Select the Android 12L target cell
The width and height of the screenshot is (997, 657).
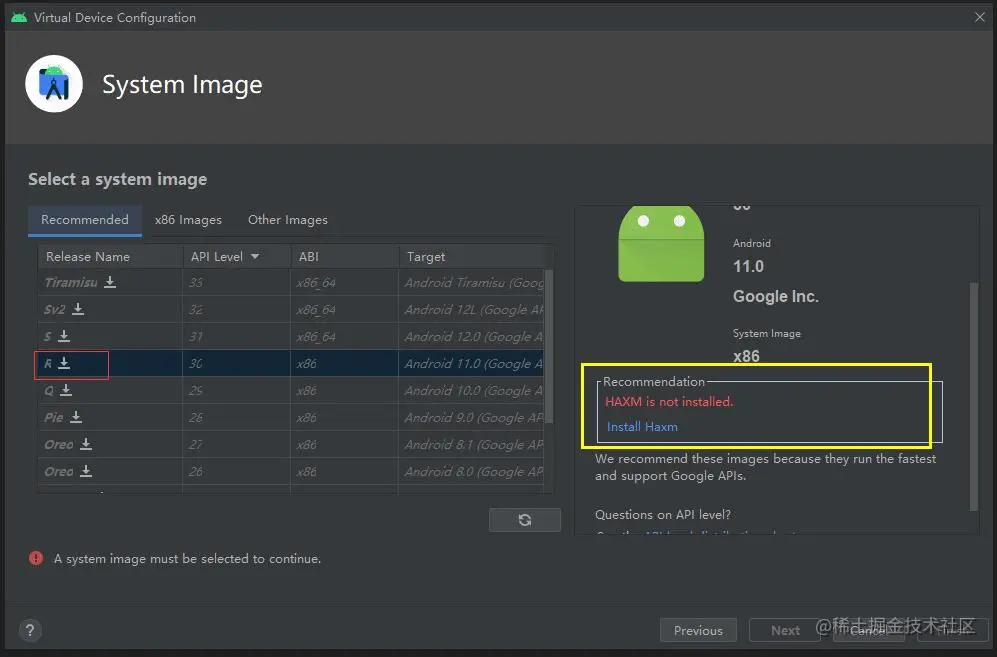[x=472, y=309]
